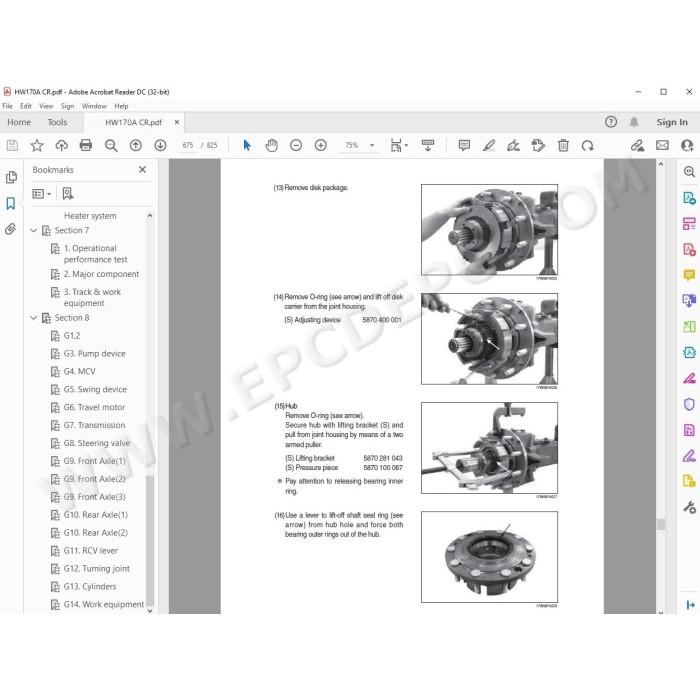Open the Help menu
The image size is (700, 700).
121,106
